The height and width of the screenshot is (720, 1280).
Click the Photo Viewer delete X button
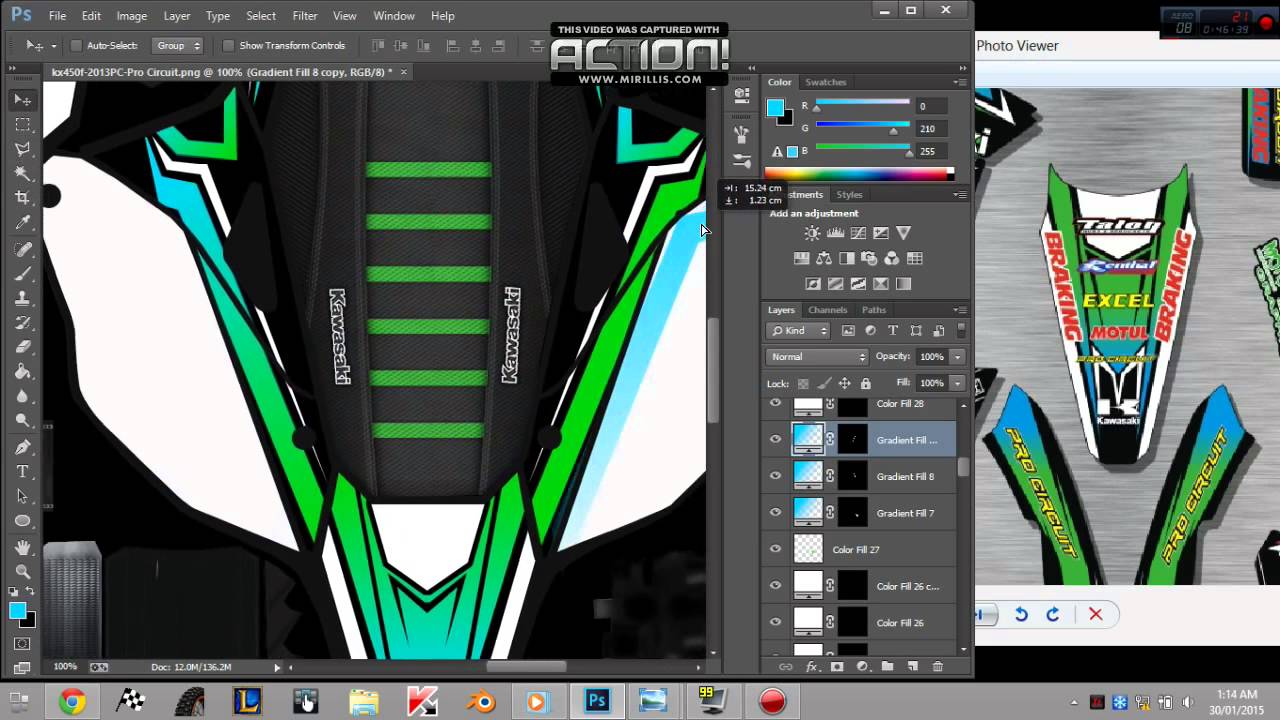[x=1096, y=615]
